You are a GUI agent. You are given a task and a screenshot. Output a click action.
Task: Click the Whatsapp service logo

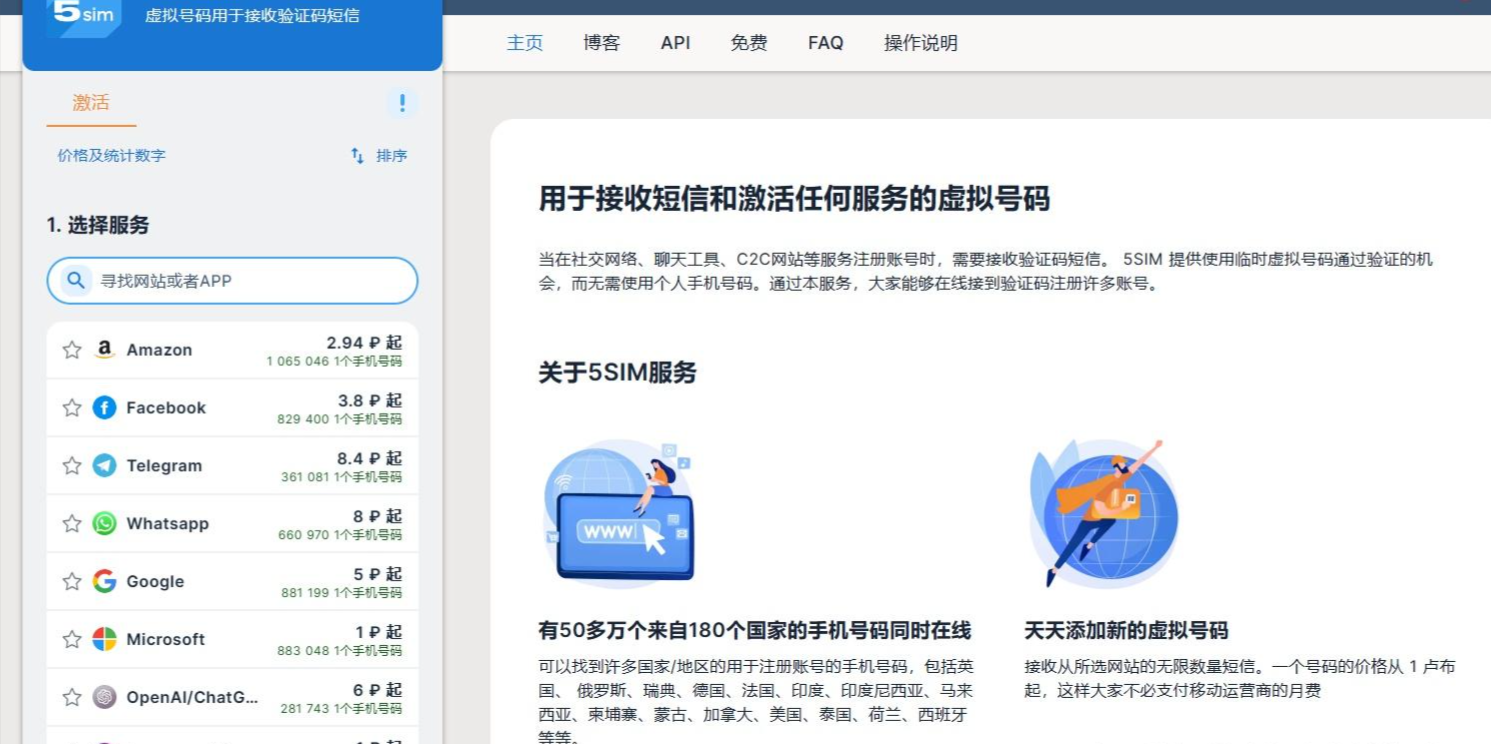click(104, 524)
